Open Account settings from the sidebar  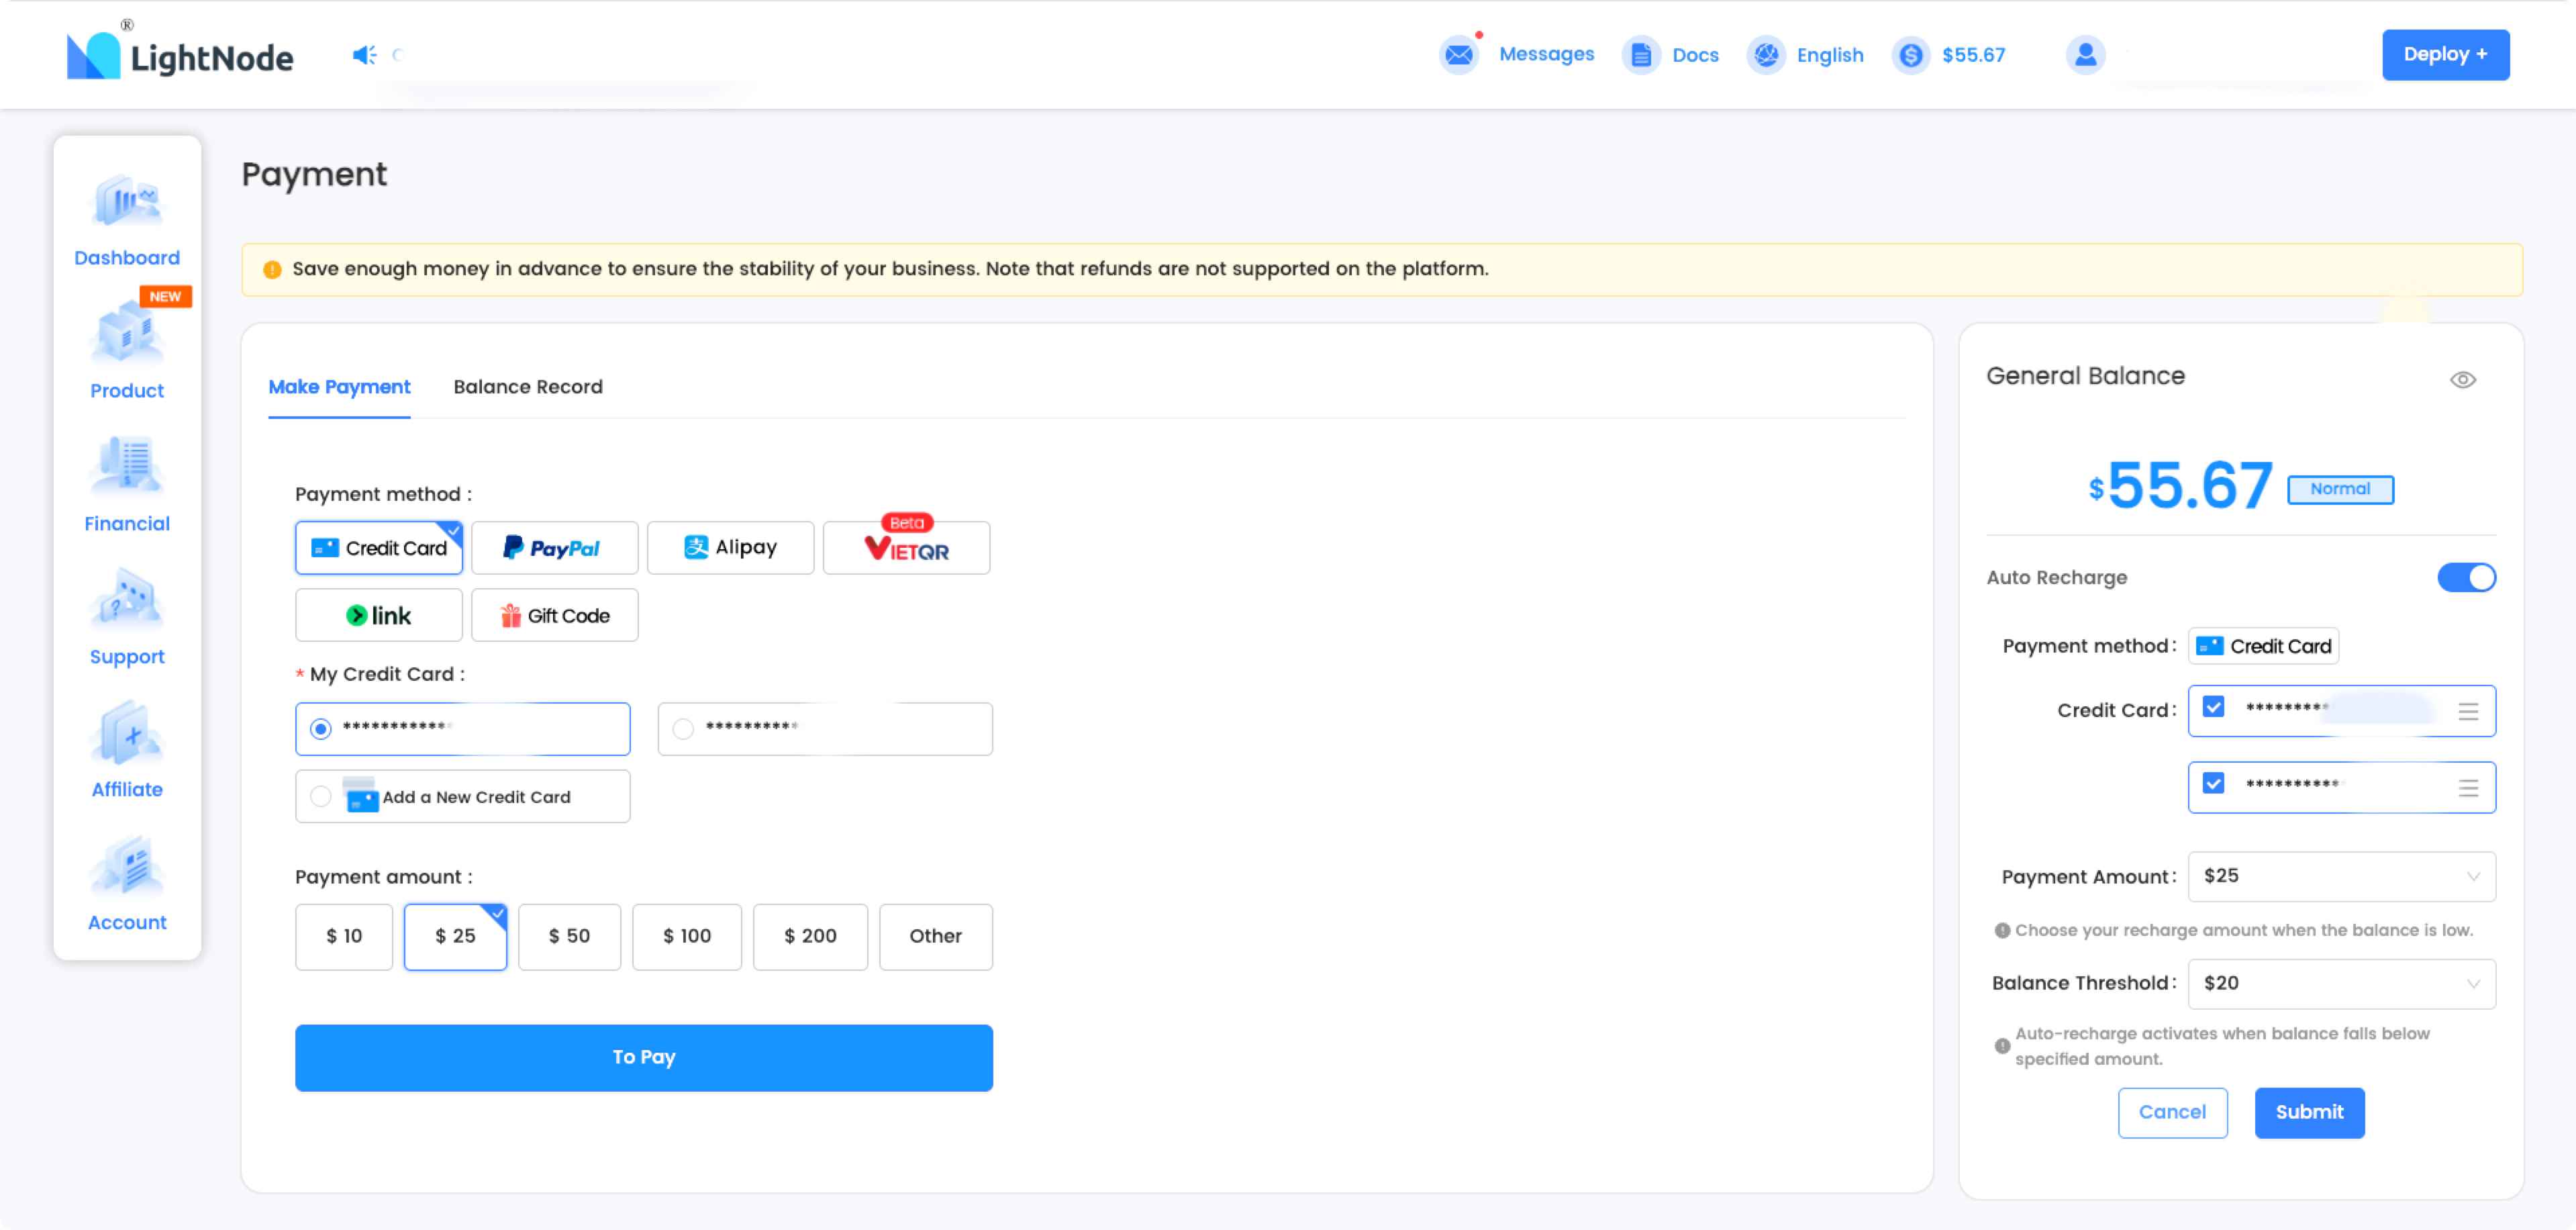(x=126, y=886)
